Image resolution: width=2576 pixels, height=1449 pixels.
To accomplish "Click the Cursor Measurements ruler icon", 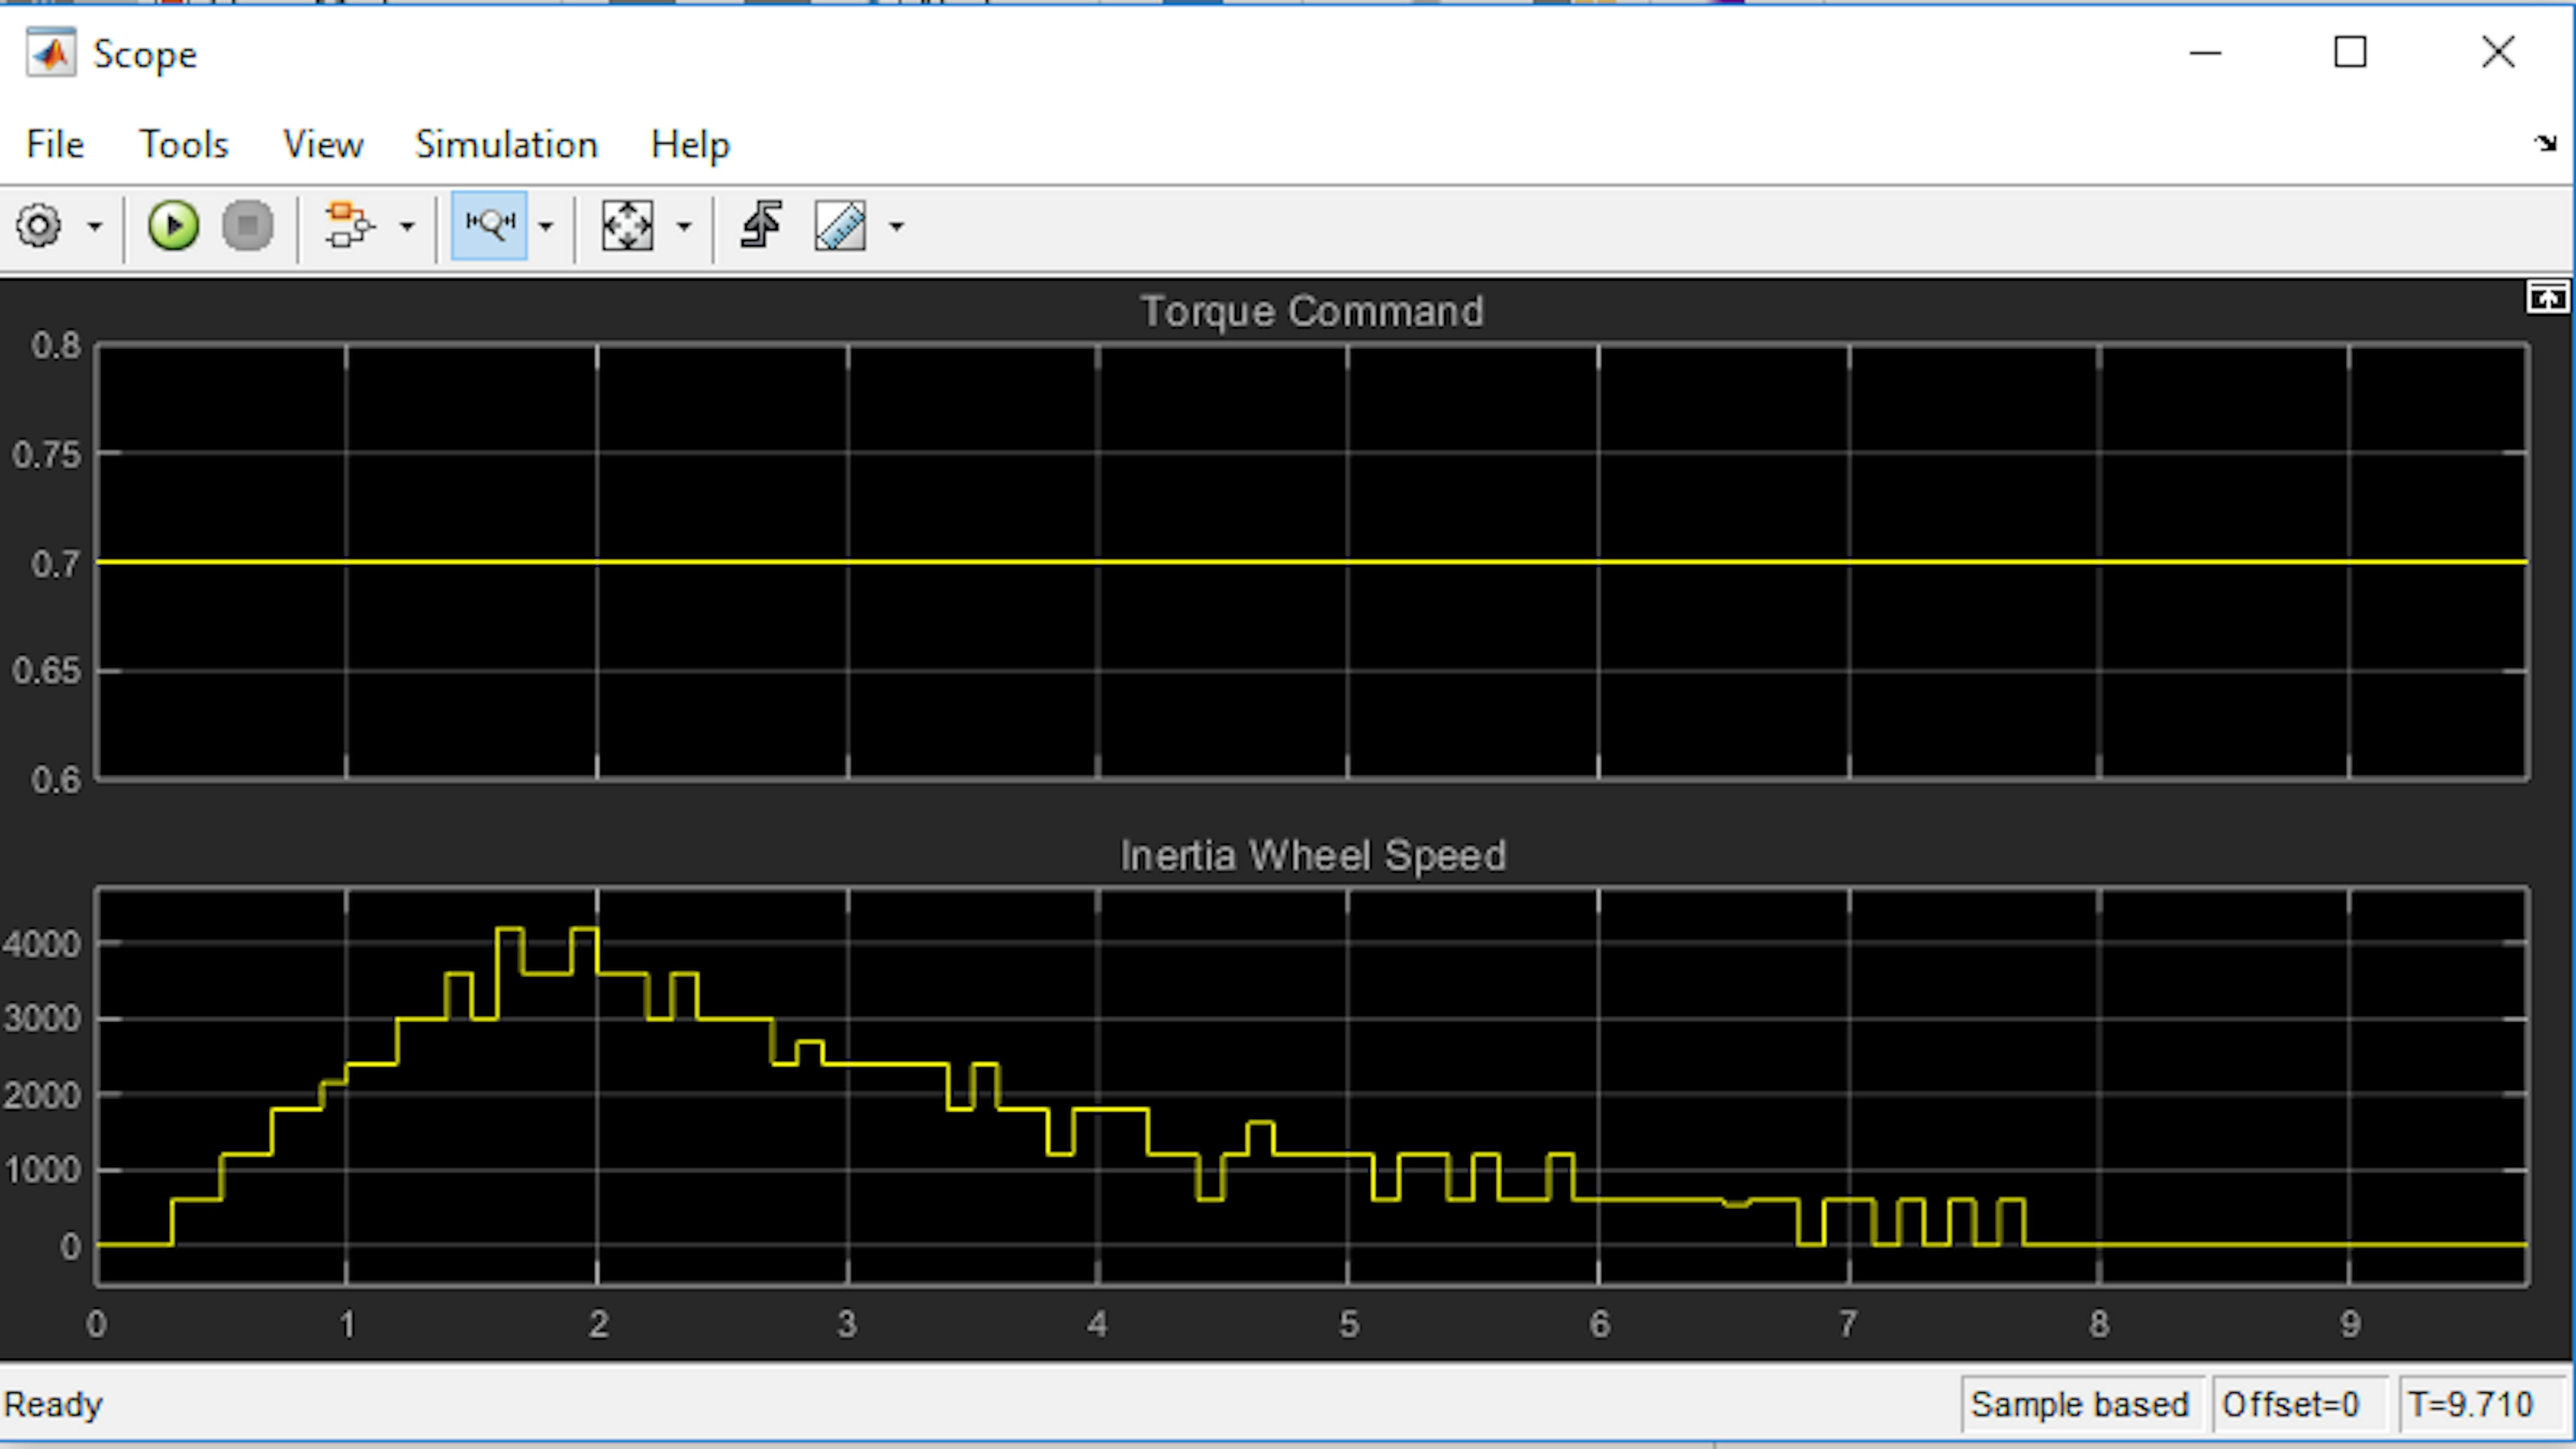I will pos(840,226).
